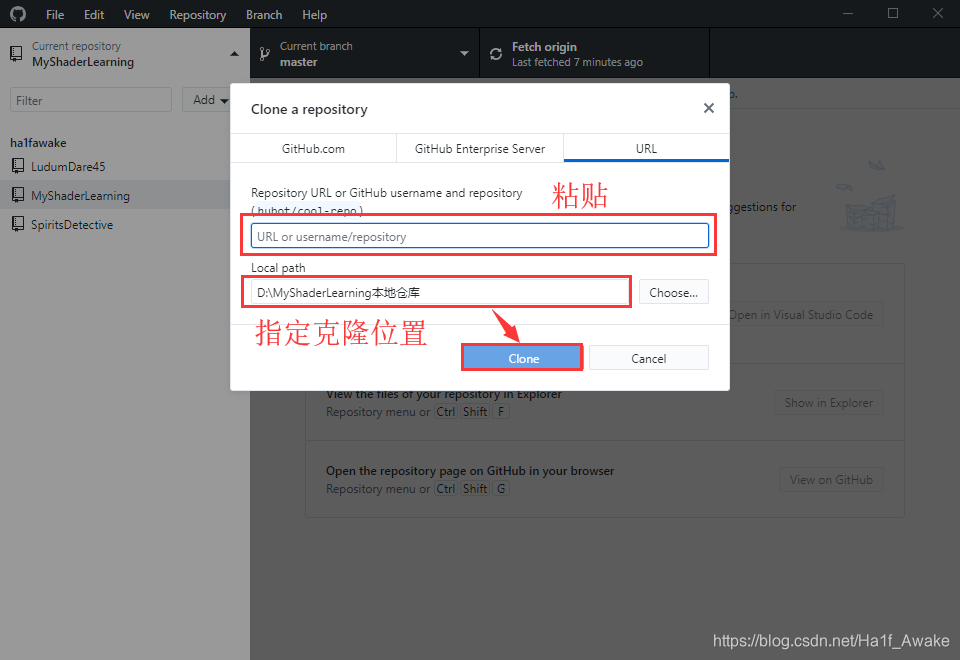Click View on GitHub button

(x=831, y=480)
